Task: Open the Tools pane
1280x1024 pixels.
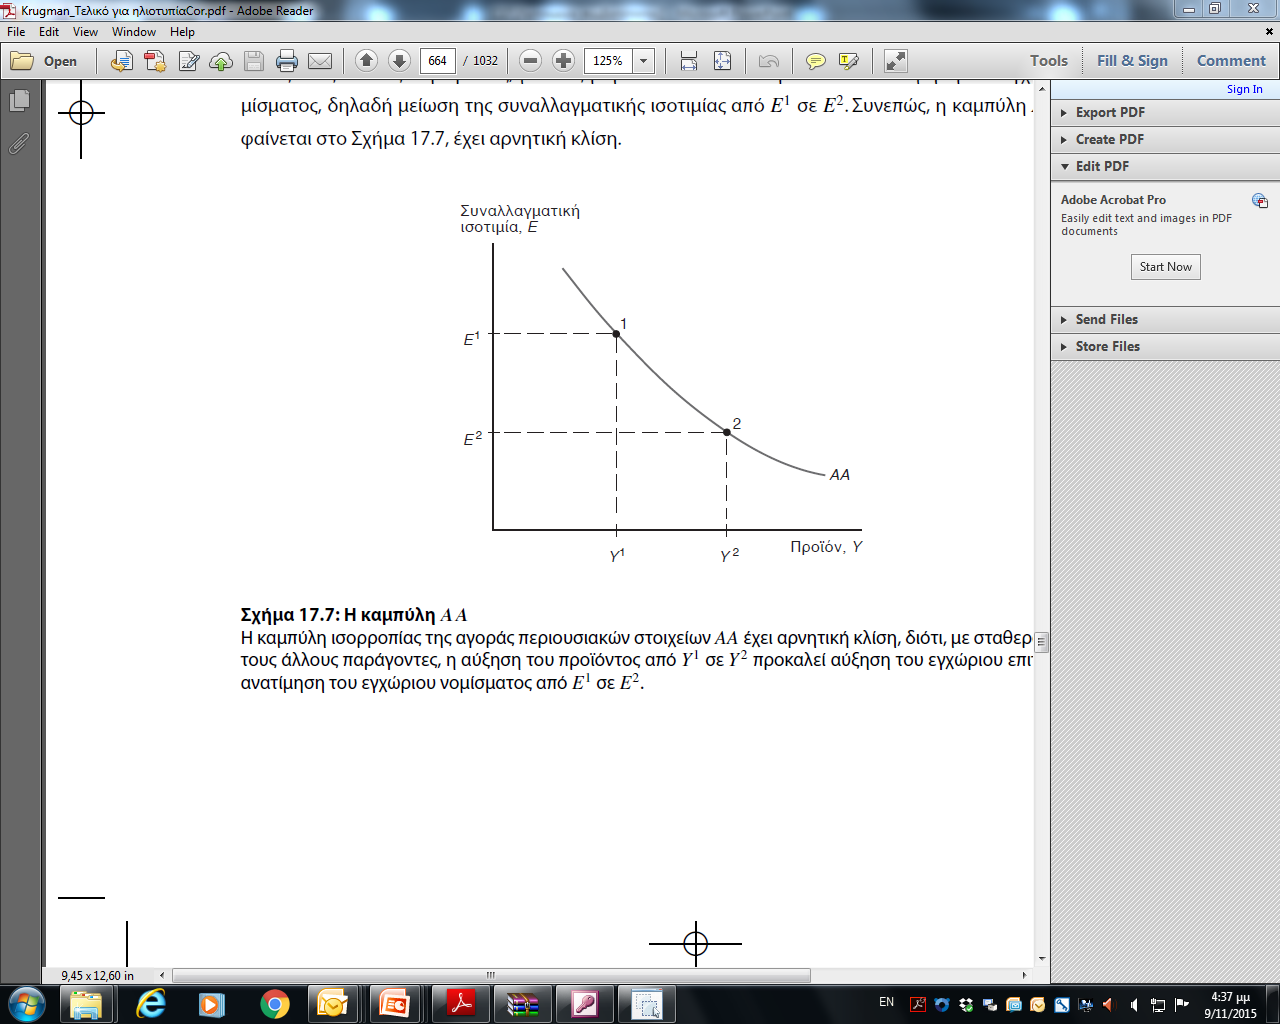Action: click(x=1049, y=61)
